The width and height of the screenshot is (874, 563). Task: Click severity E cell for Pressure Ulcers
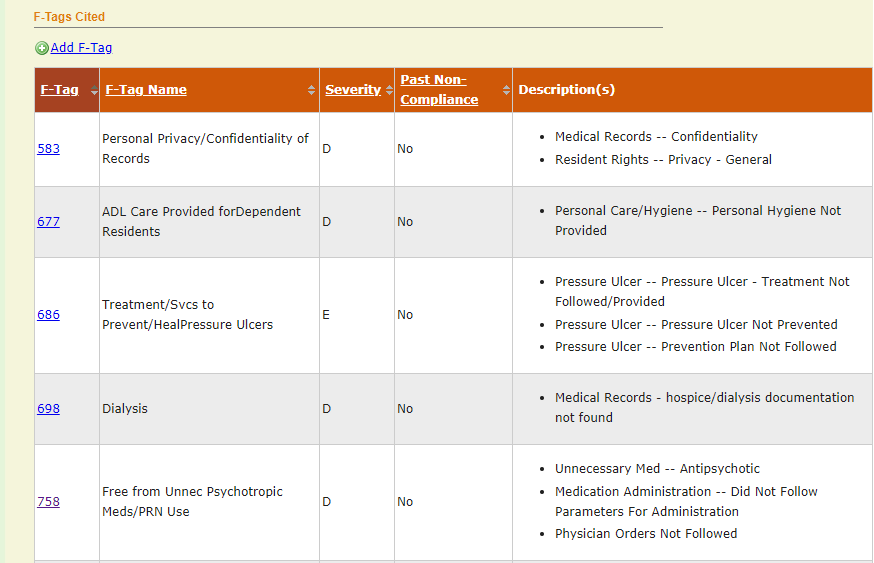click(327, 315)
